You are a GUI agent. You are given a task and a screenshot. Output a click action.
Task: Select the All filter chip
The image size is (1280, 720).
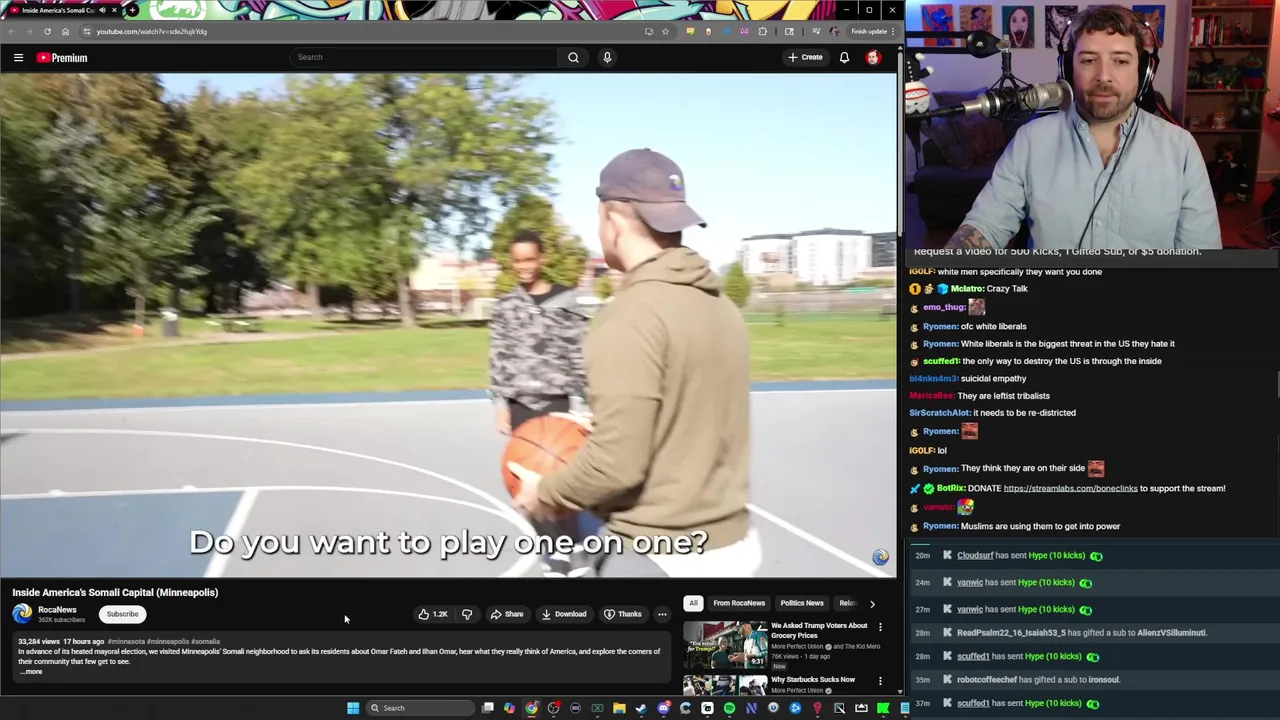click(x=693, y=603)
